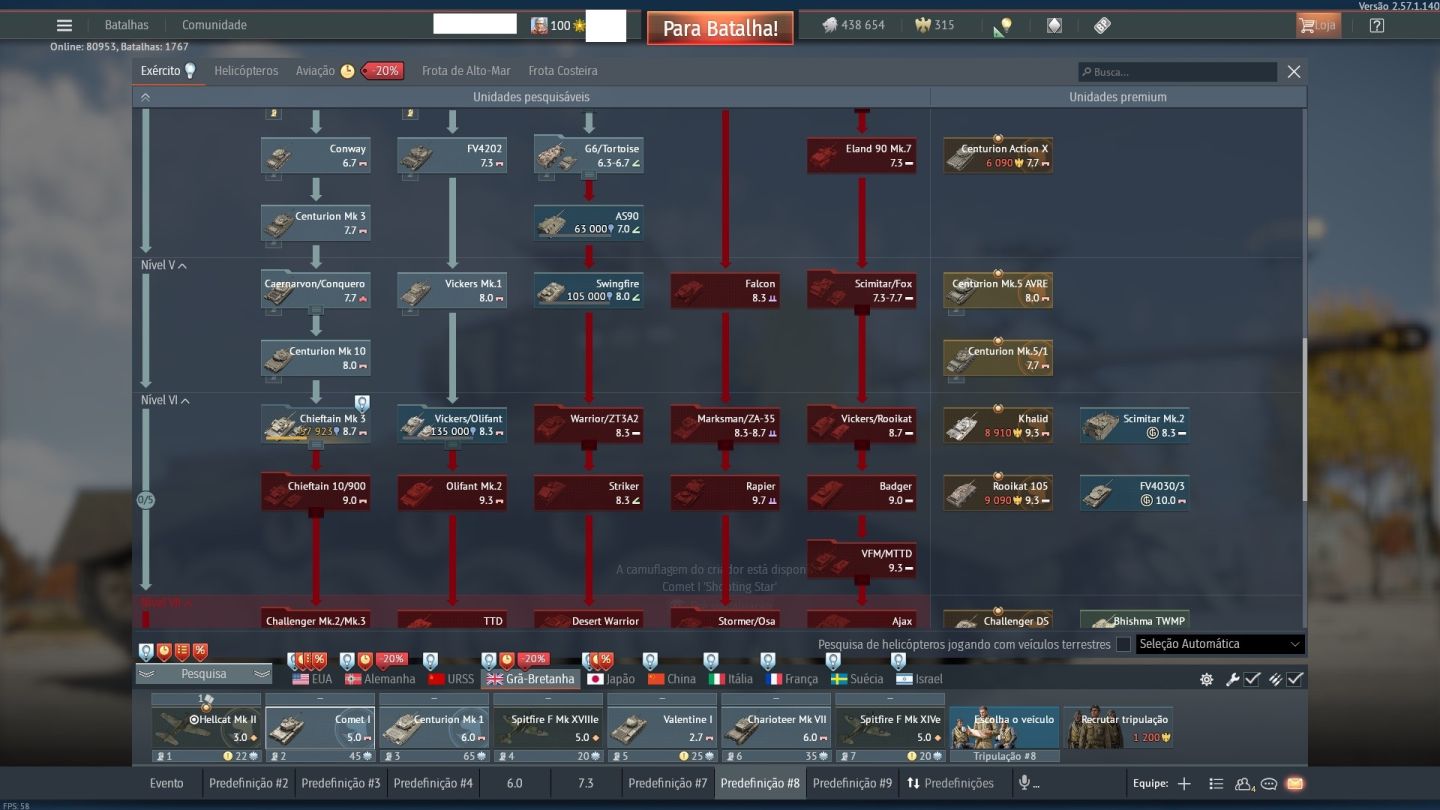Select the Khalid premium vehicle card
This screenshot has height=810, width=1440.
coord(998,425)
